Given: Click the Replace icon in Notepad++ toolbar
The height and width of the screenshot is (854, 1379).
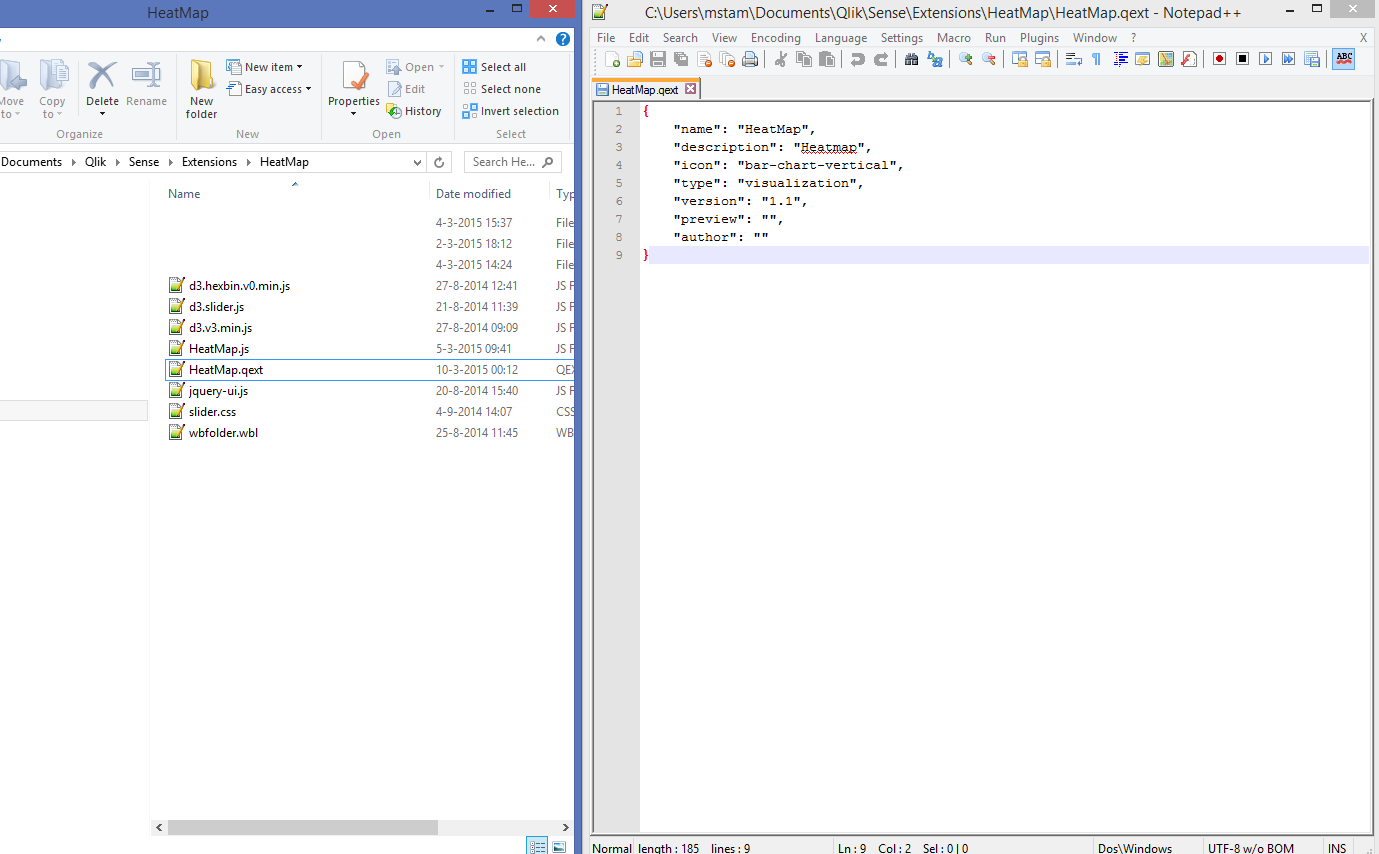Looking at the screenshot, I should [935, 59].
